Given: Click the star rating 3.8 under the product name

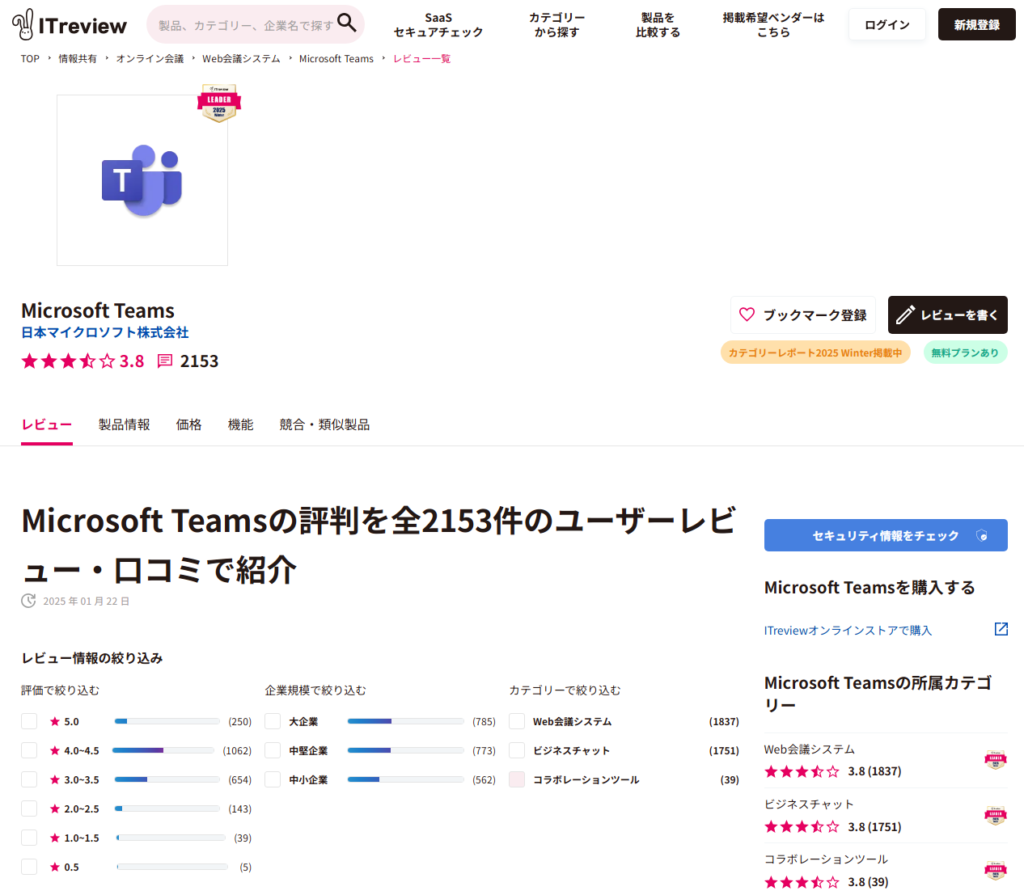Looking at the screenshot, I should 82,361.
